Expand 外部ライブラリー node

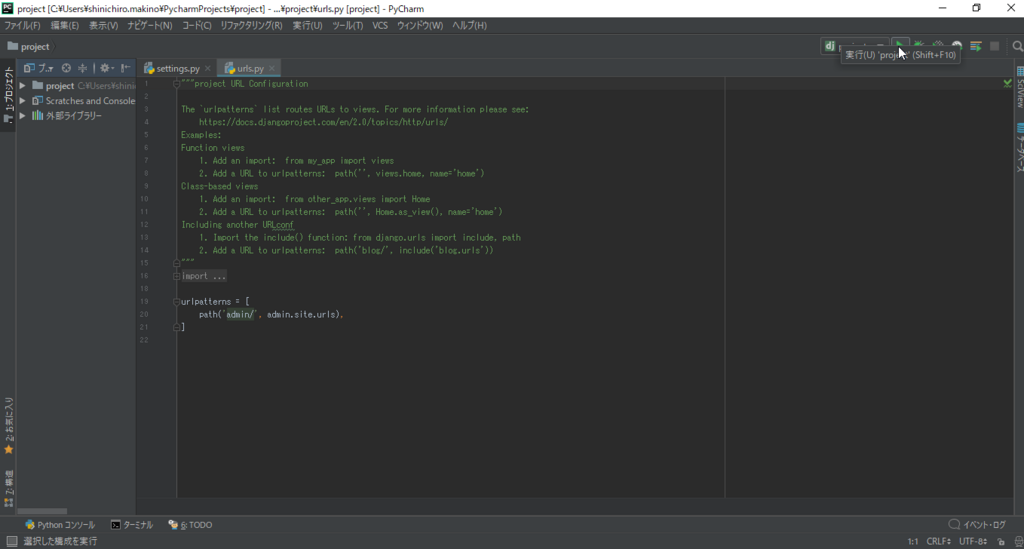coord(23,116)
